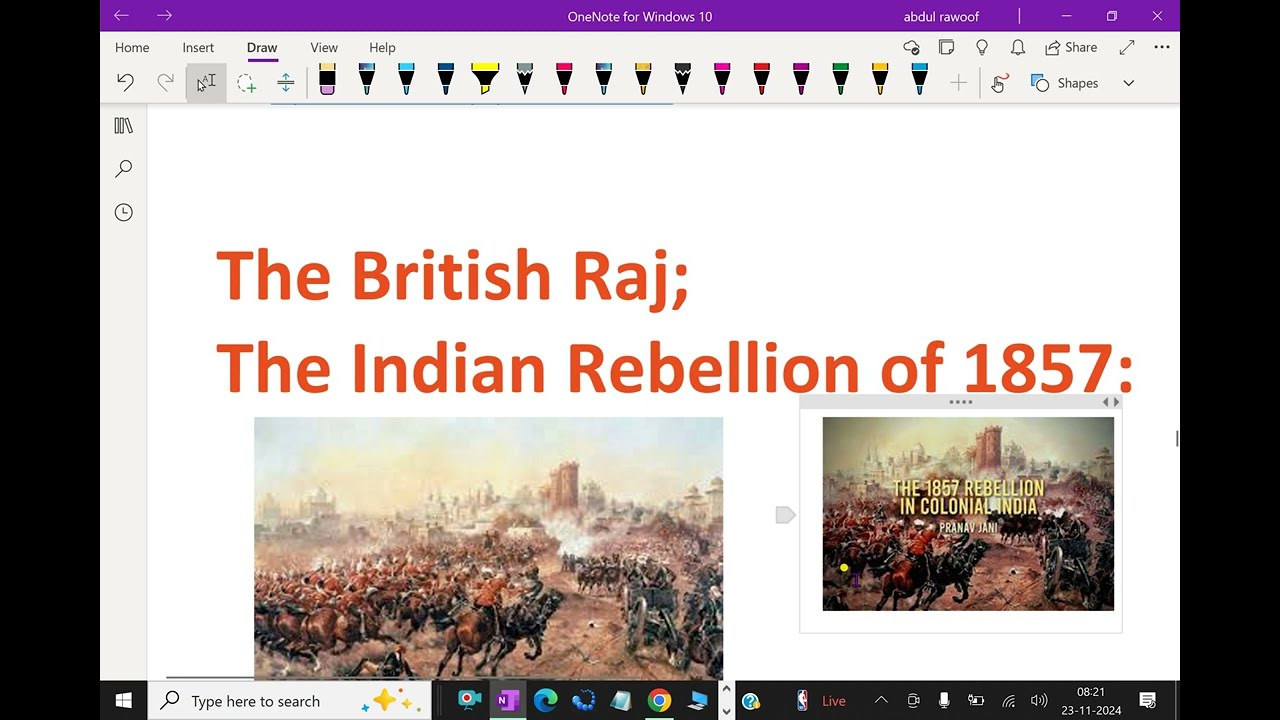This screenshot has width=1280, height=720.
Task: Toggle Draw with Touch
Action: pyautogui.click(x=999, y=83)
